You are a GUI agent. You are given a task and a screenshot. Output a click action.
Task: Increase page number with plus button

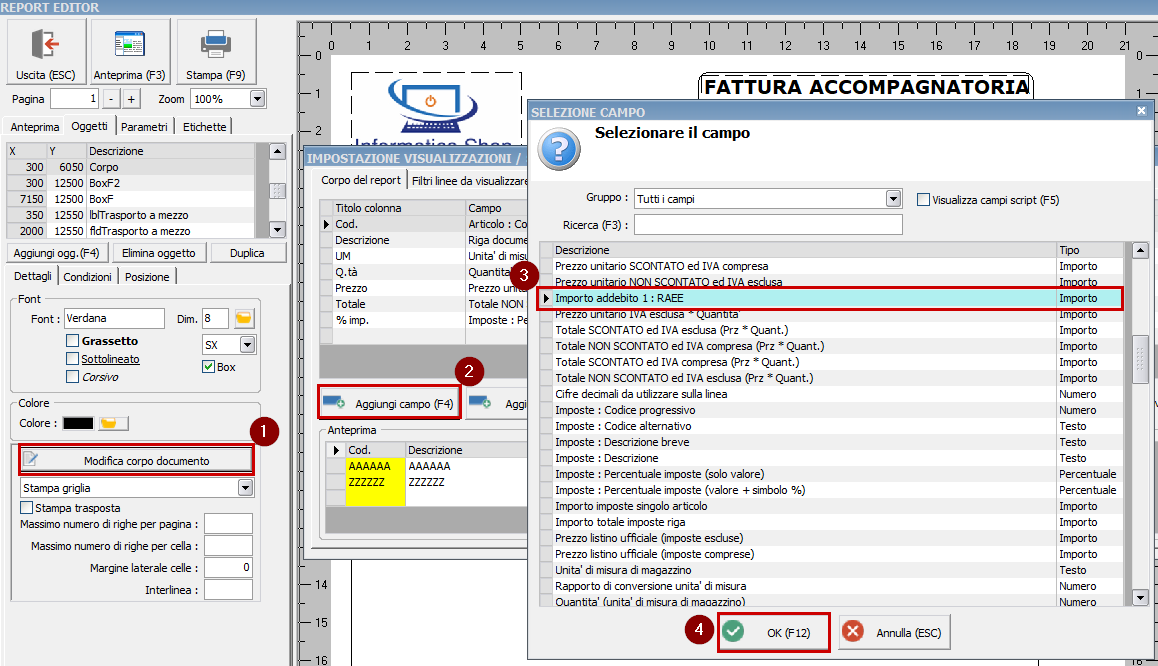[x=131, y=99]
